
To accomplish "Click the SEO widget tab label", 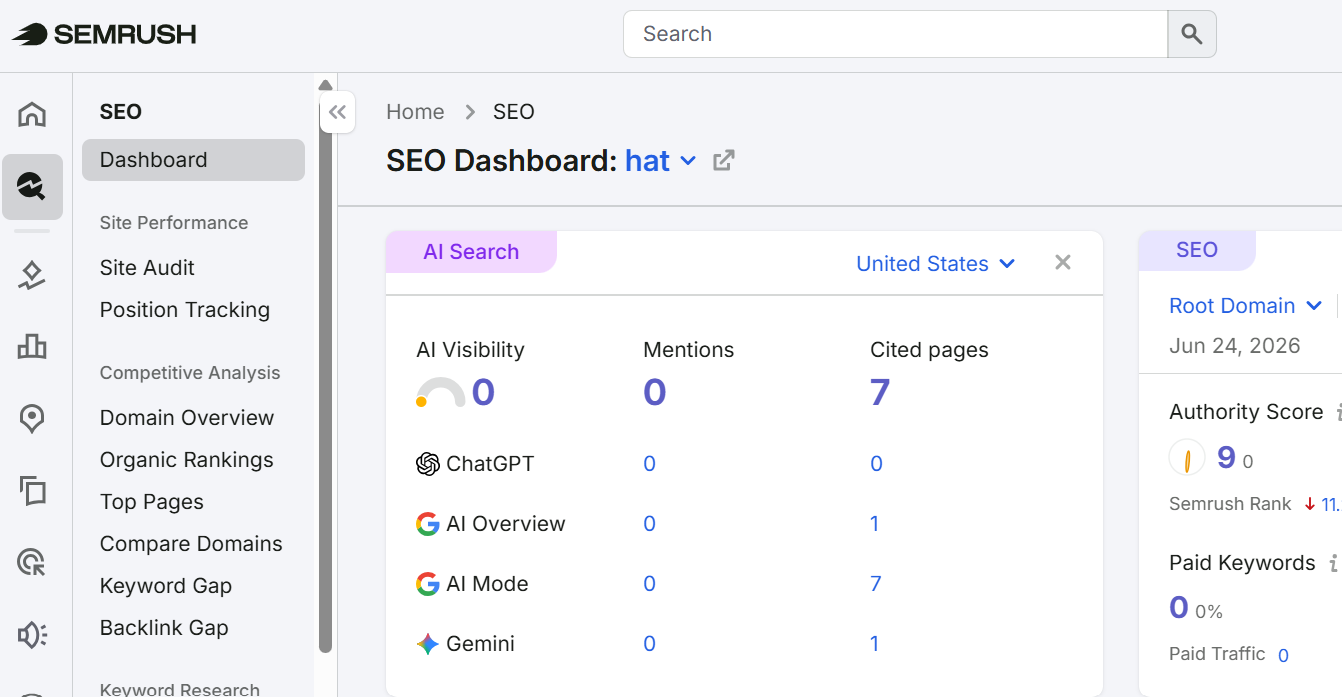I will [x=1197, y=250].
